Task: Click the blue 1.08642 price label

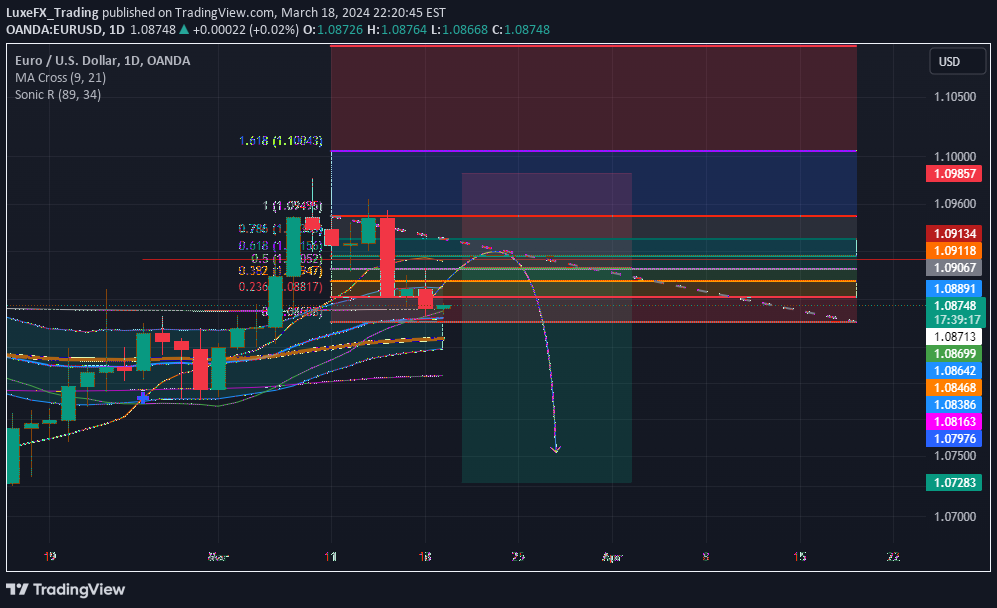Action: (954, 371)
